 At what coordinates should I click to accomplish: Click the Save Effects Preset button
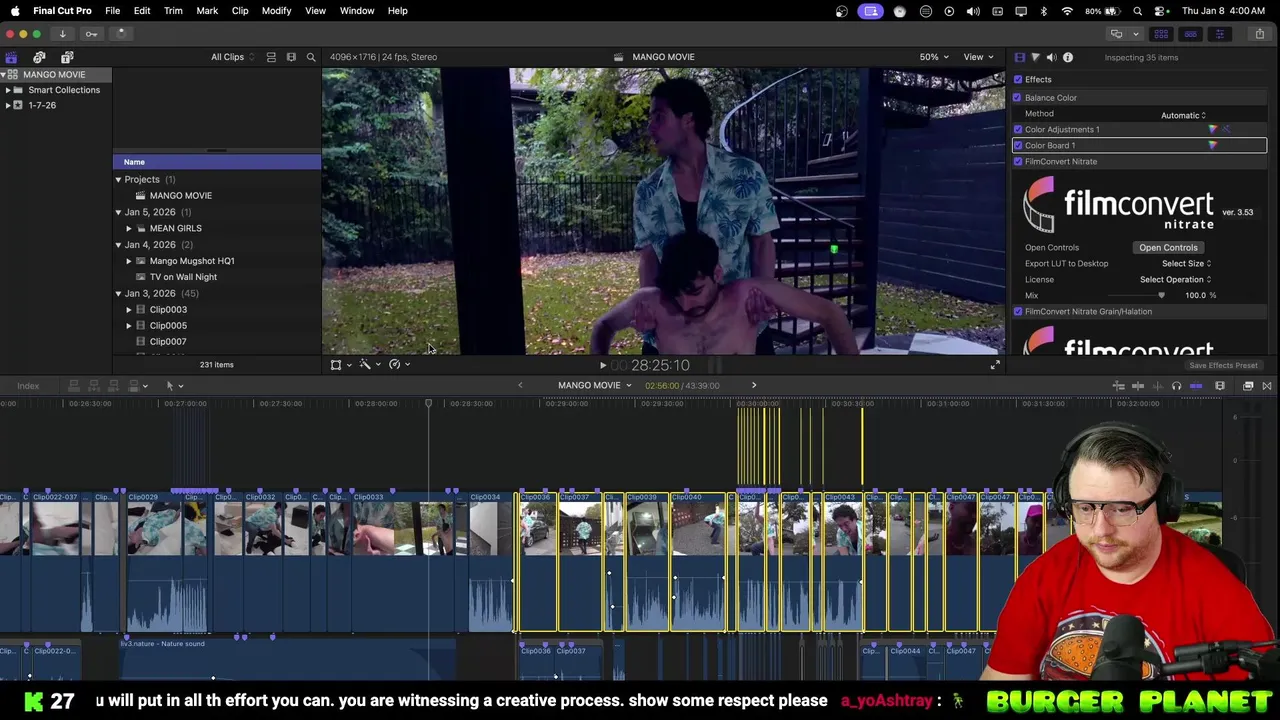pos(1224,365)
